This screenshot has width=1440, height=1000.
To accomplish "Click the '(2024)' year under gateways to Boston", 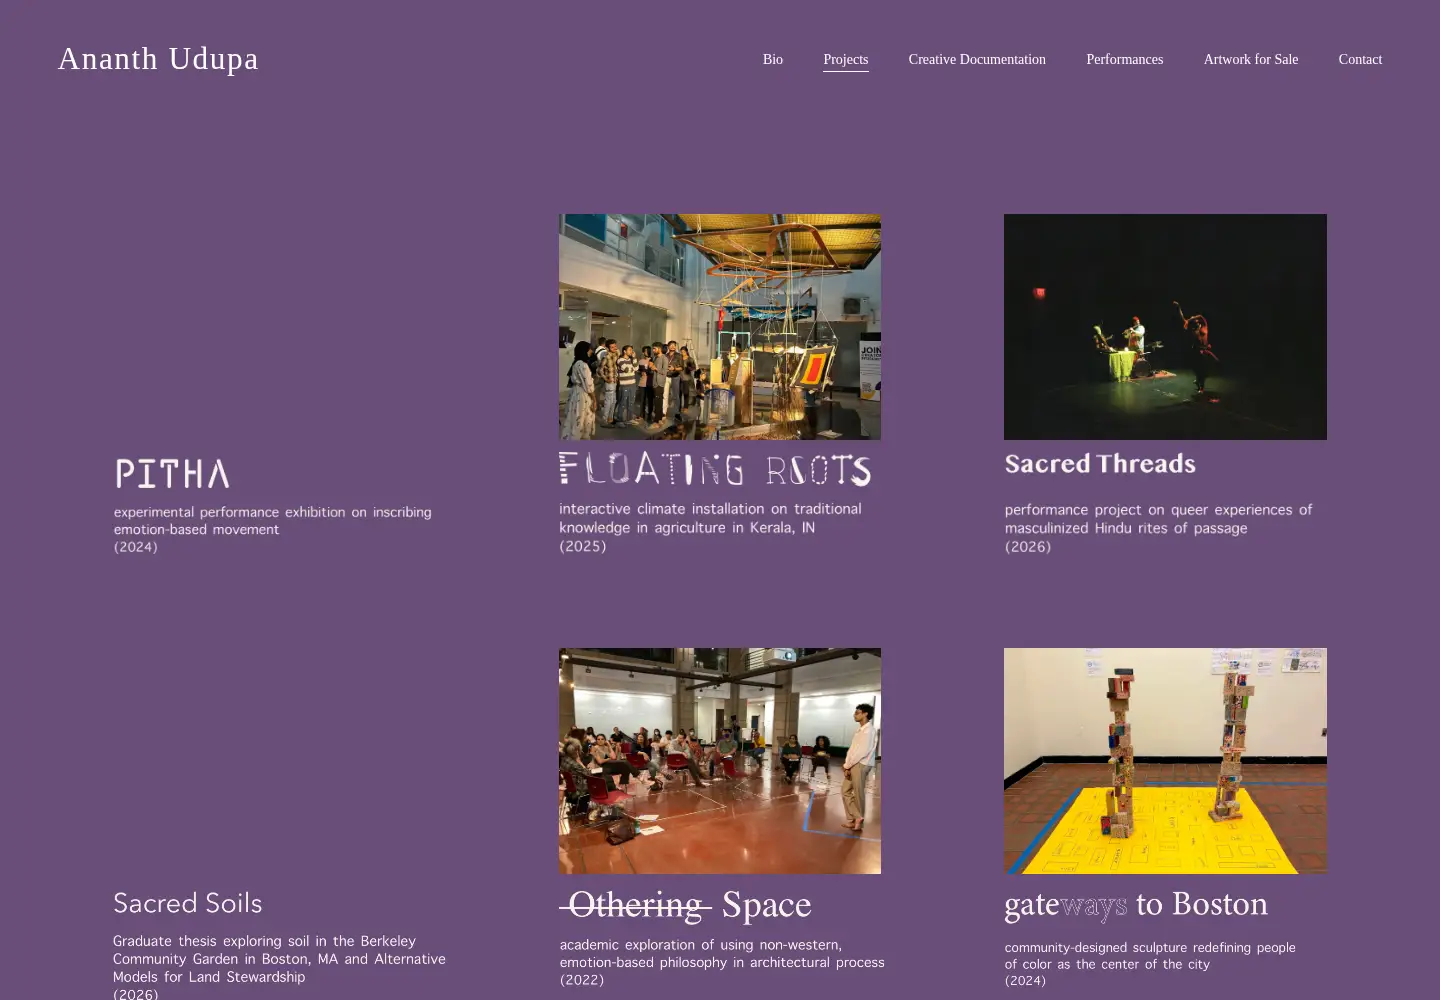I will (1025, 981).
